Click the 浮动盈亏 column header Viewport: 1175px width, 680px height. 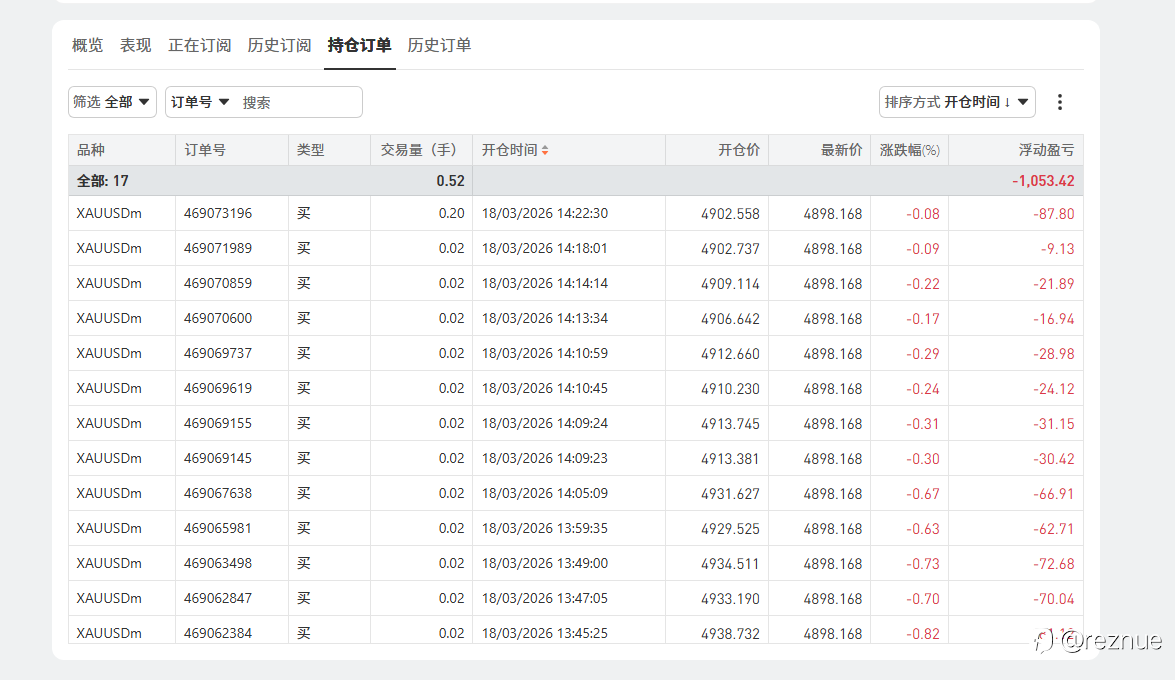tap(1046, 151)
